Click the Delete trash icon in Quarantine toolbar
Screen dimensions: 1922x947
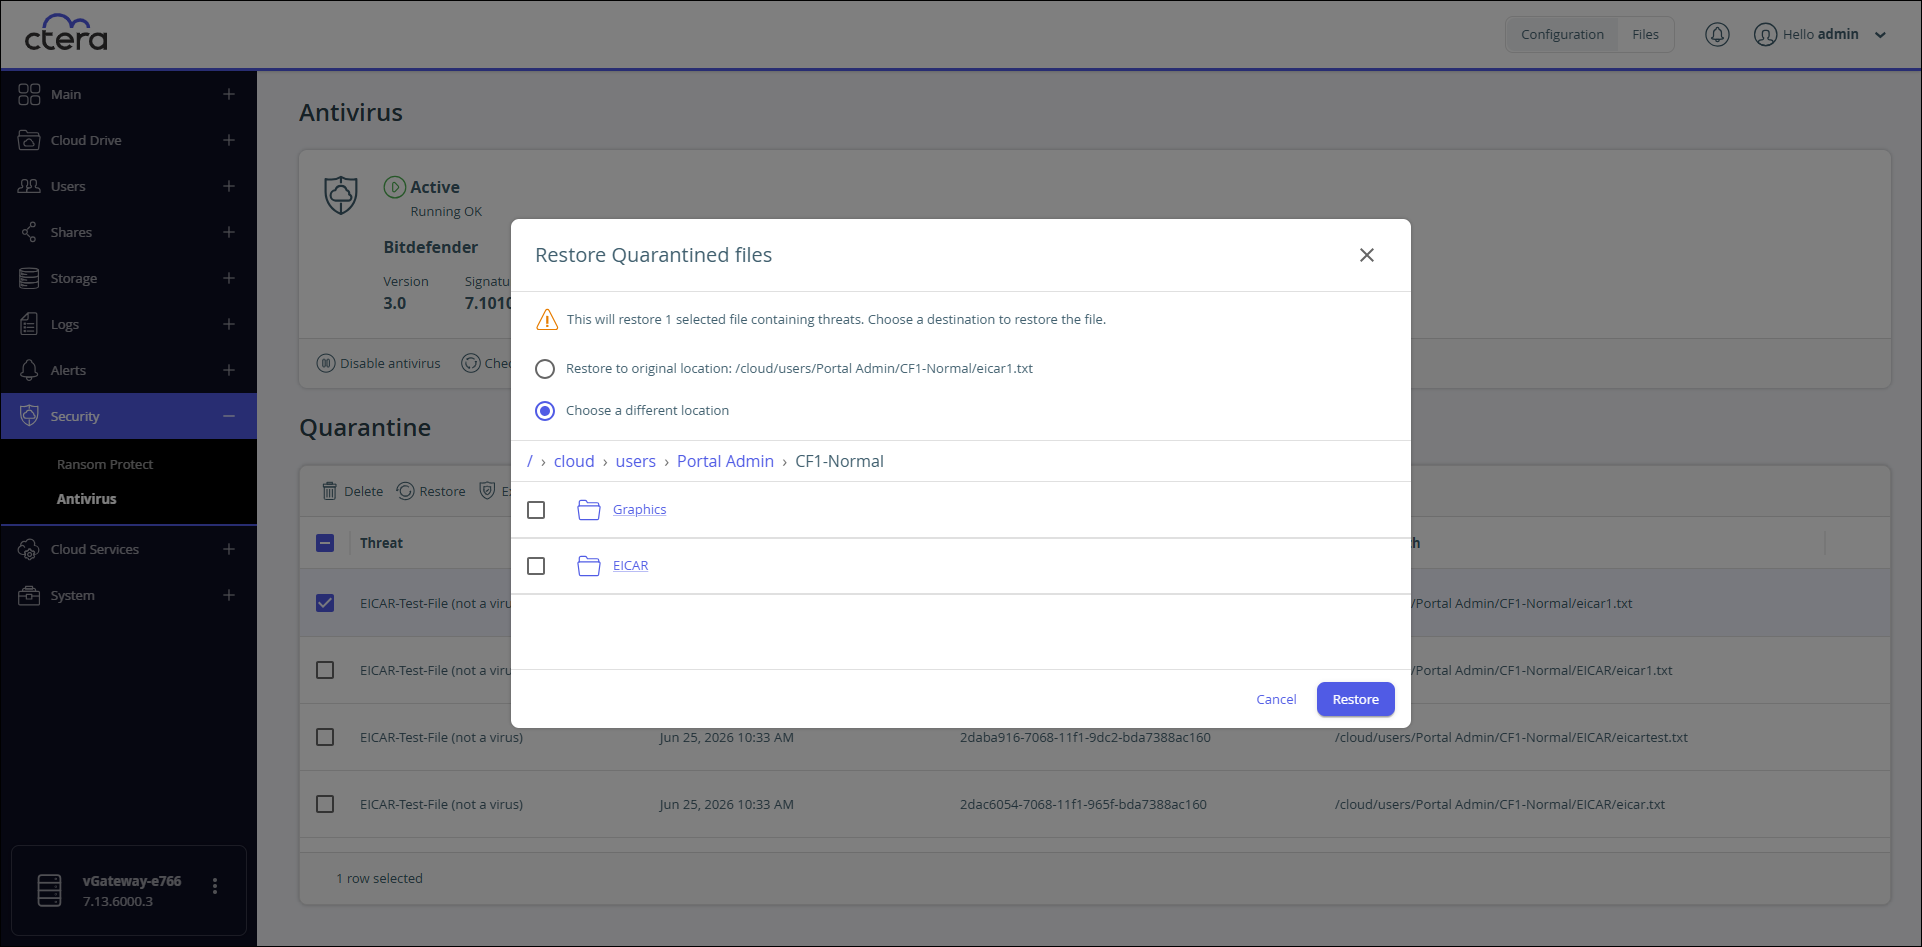pos(329,491)
